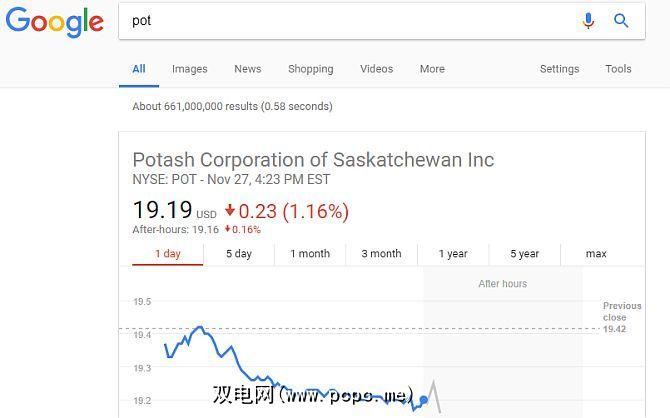This screenshot has width=670, height=418.
Task: Expand the More search categories menu
Action: point(432,69)
